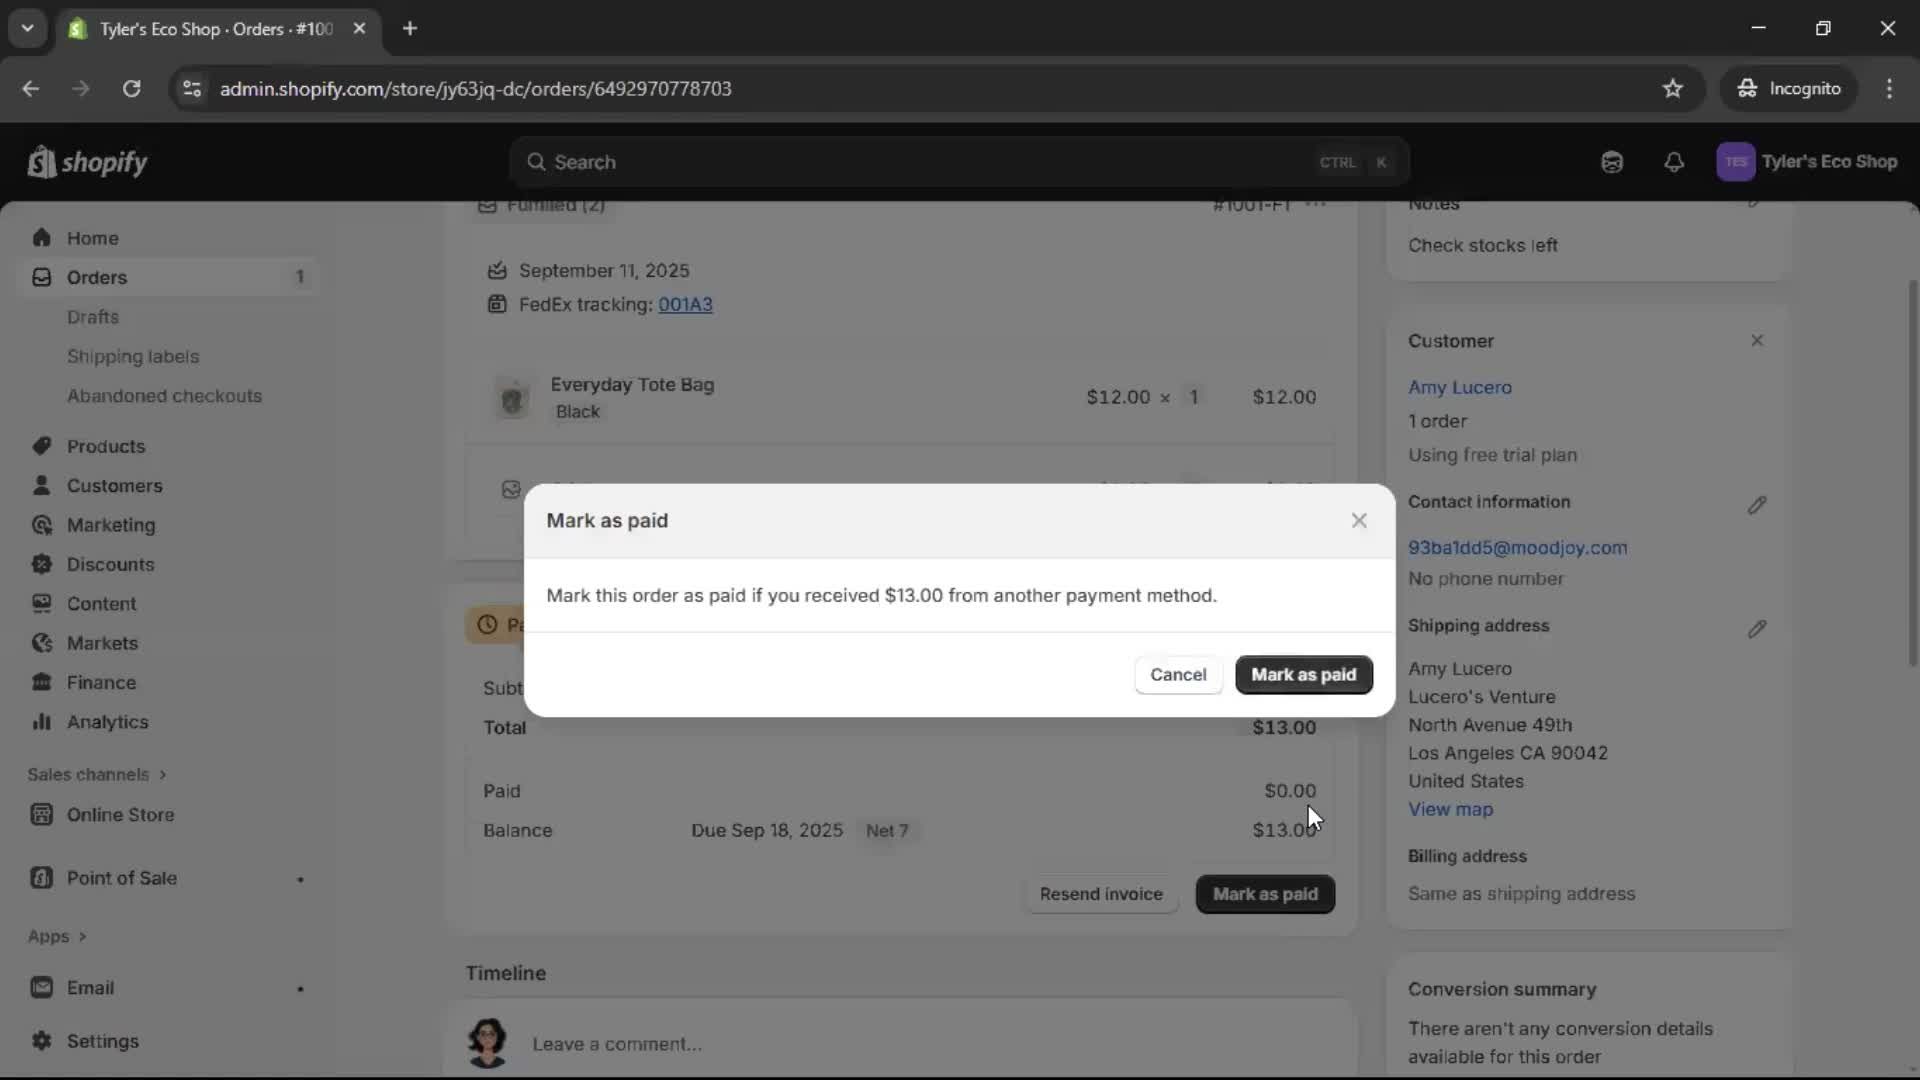
Task: Open View map link
Action: (1450, 809)
